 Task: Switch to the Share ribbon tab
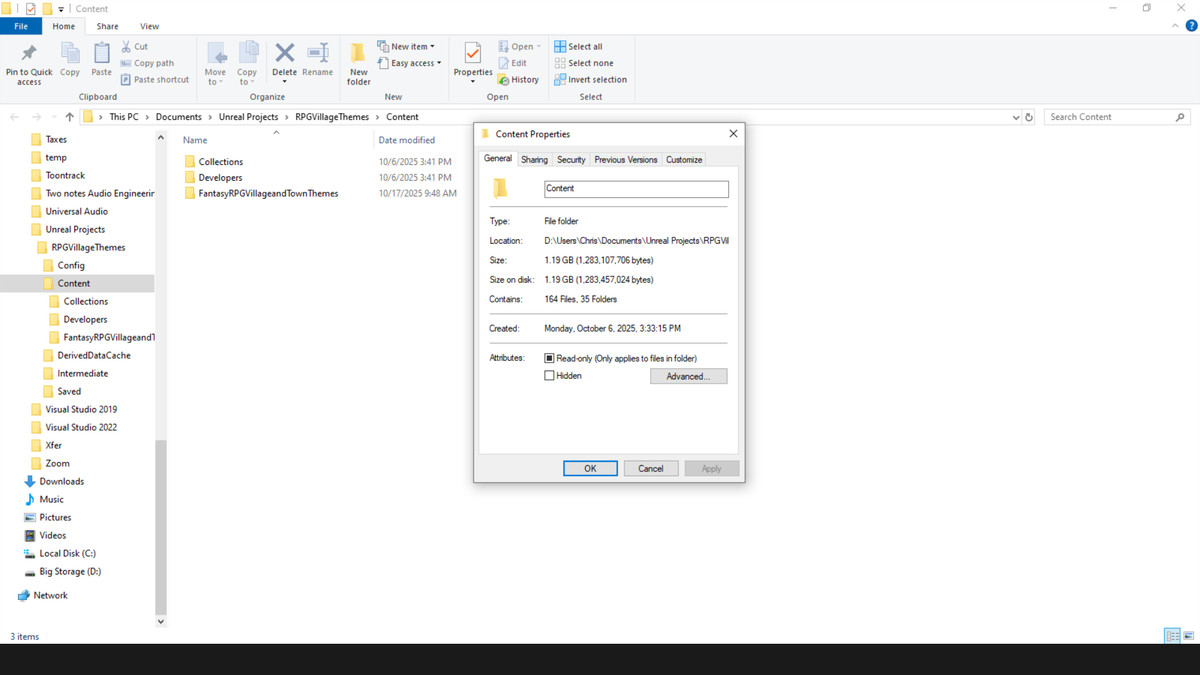[107, 26]
